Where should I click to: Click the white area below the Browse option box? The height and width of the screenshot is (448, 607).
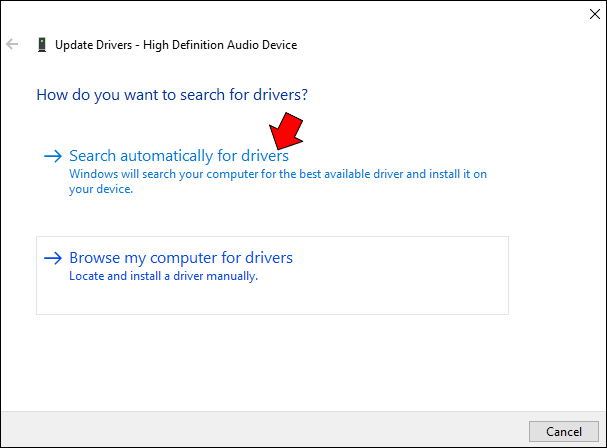pos(271,362)
